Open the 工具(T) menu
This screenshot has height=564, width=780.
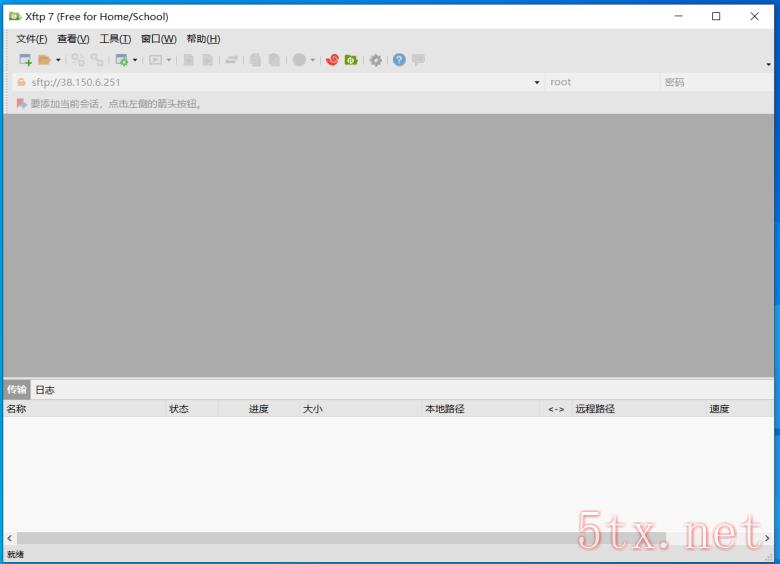coord(115,39)
